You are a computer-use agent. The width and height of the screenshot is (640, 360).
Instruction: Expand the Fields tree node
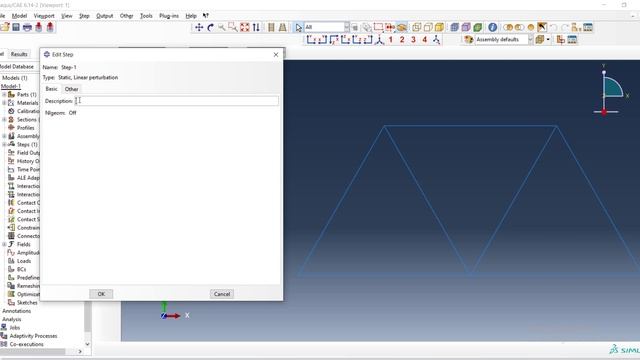tap(4, 244)
